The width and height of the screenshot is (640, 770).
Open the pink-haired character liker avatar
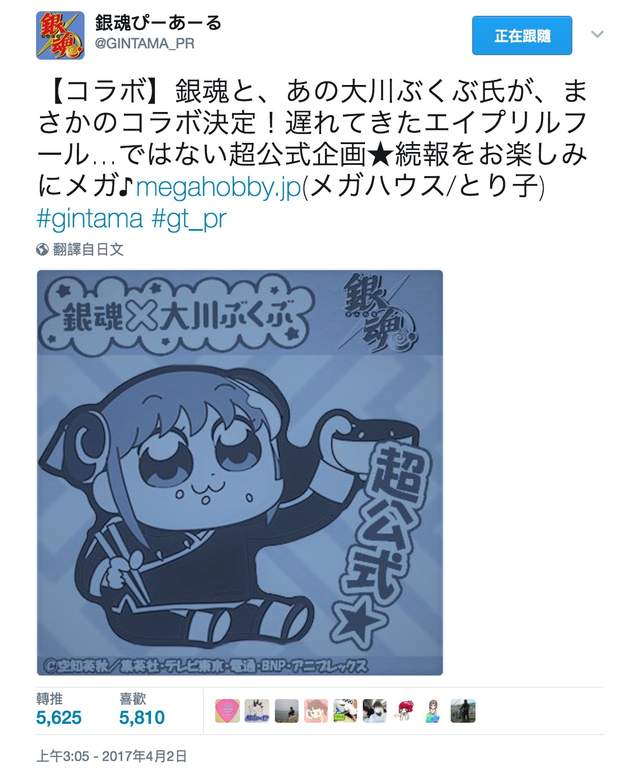click(316, 711)
